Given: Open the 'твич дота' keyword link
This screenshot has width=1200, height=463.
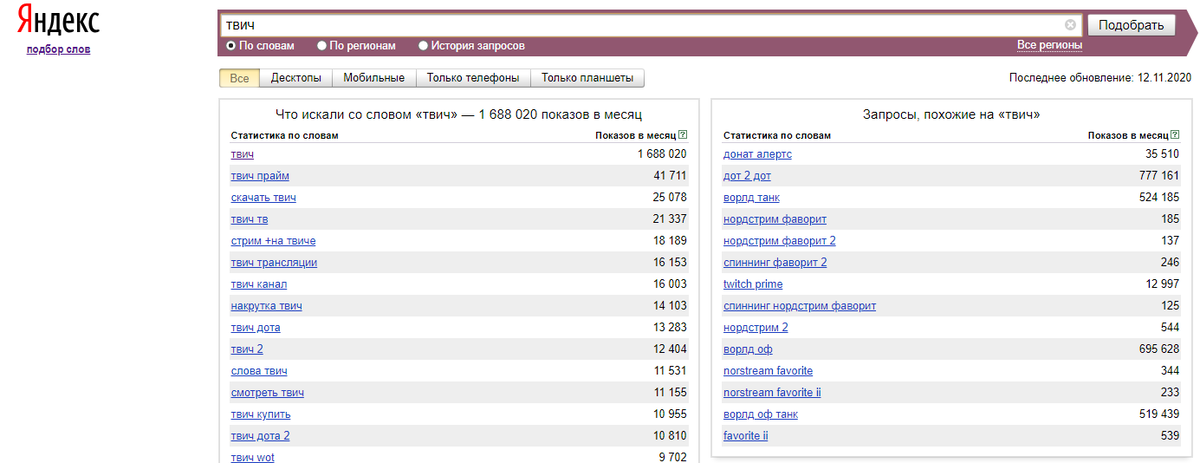Looking at the screenshot, I should pyautogui.click(x=256, y=327).
